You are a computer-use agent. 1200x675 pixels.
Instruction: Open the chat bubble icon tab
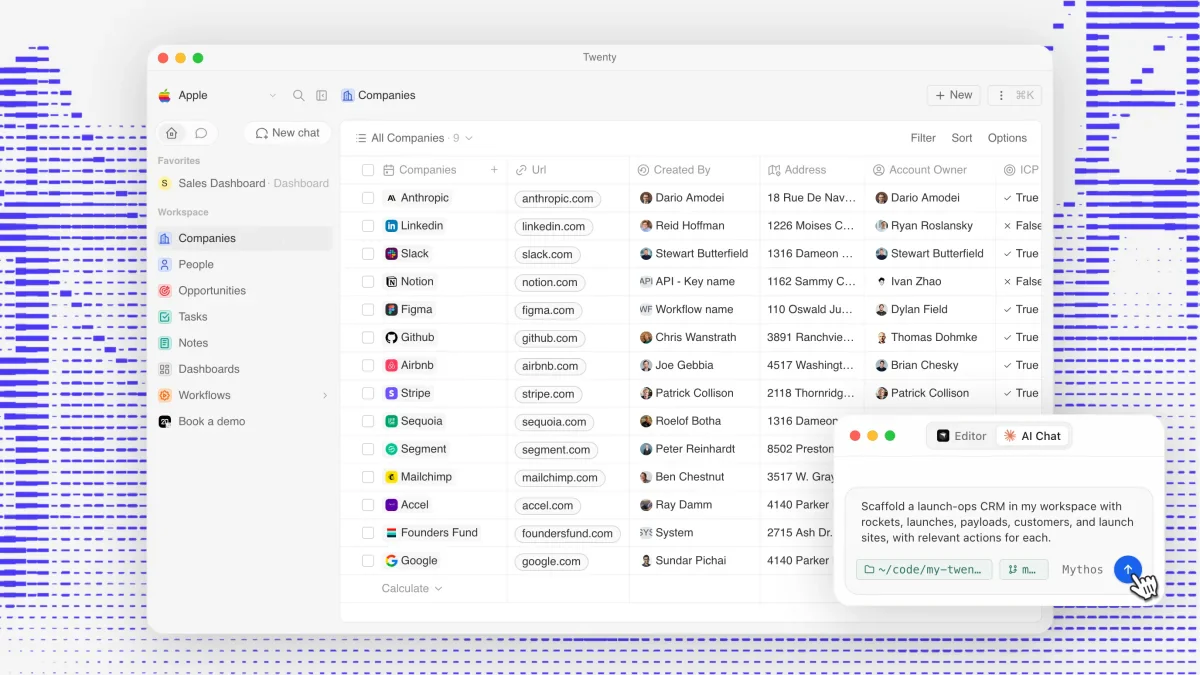tap(201, 133)
